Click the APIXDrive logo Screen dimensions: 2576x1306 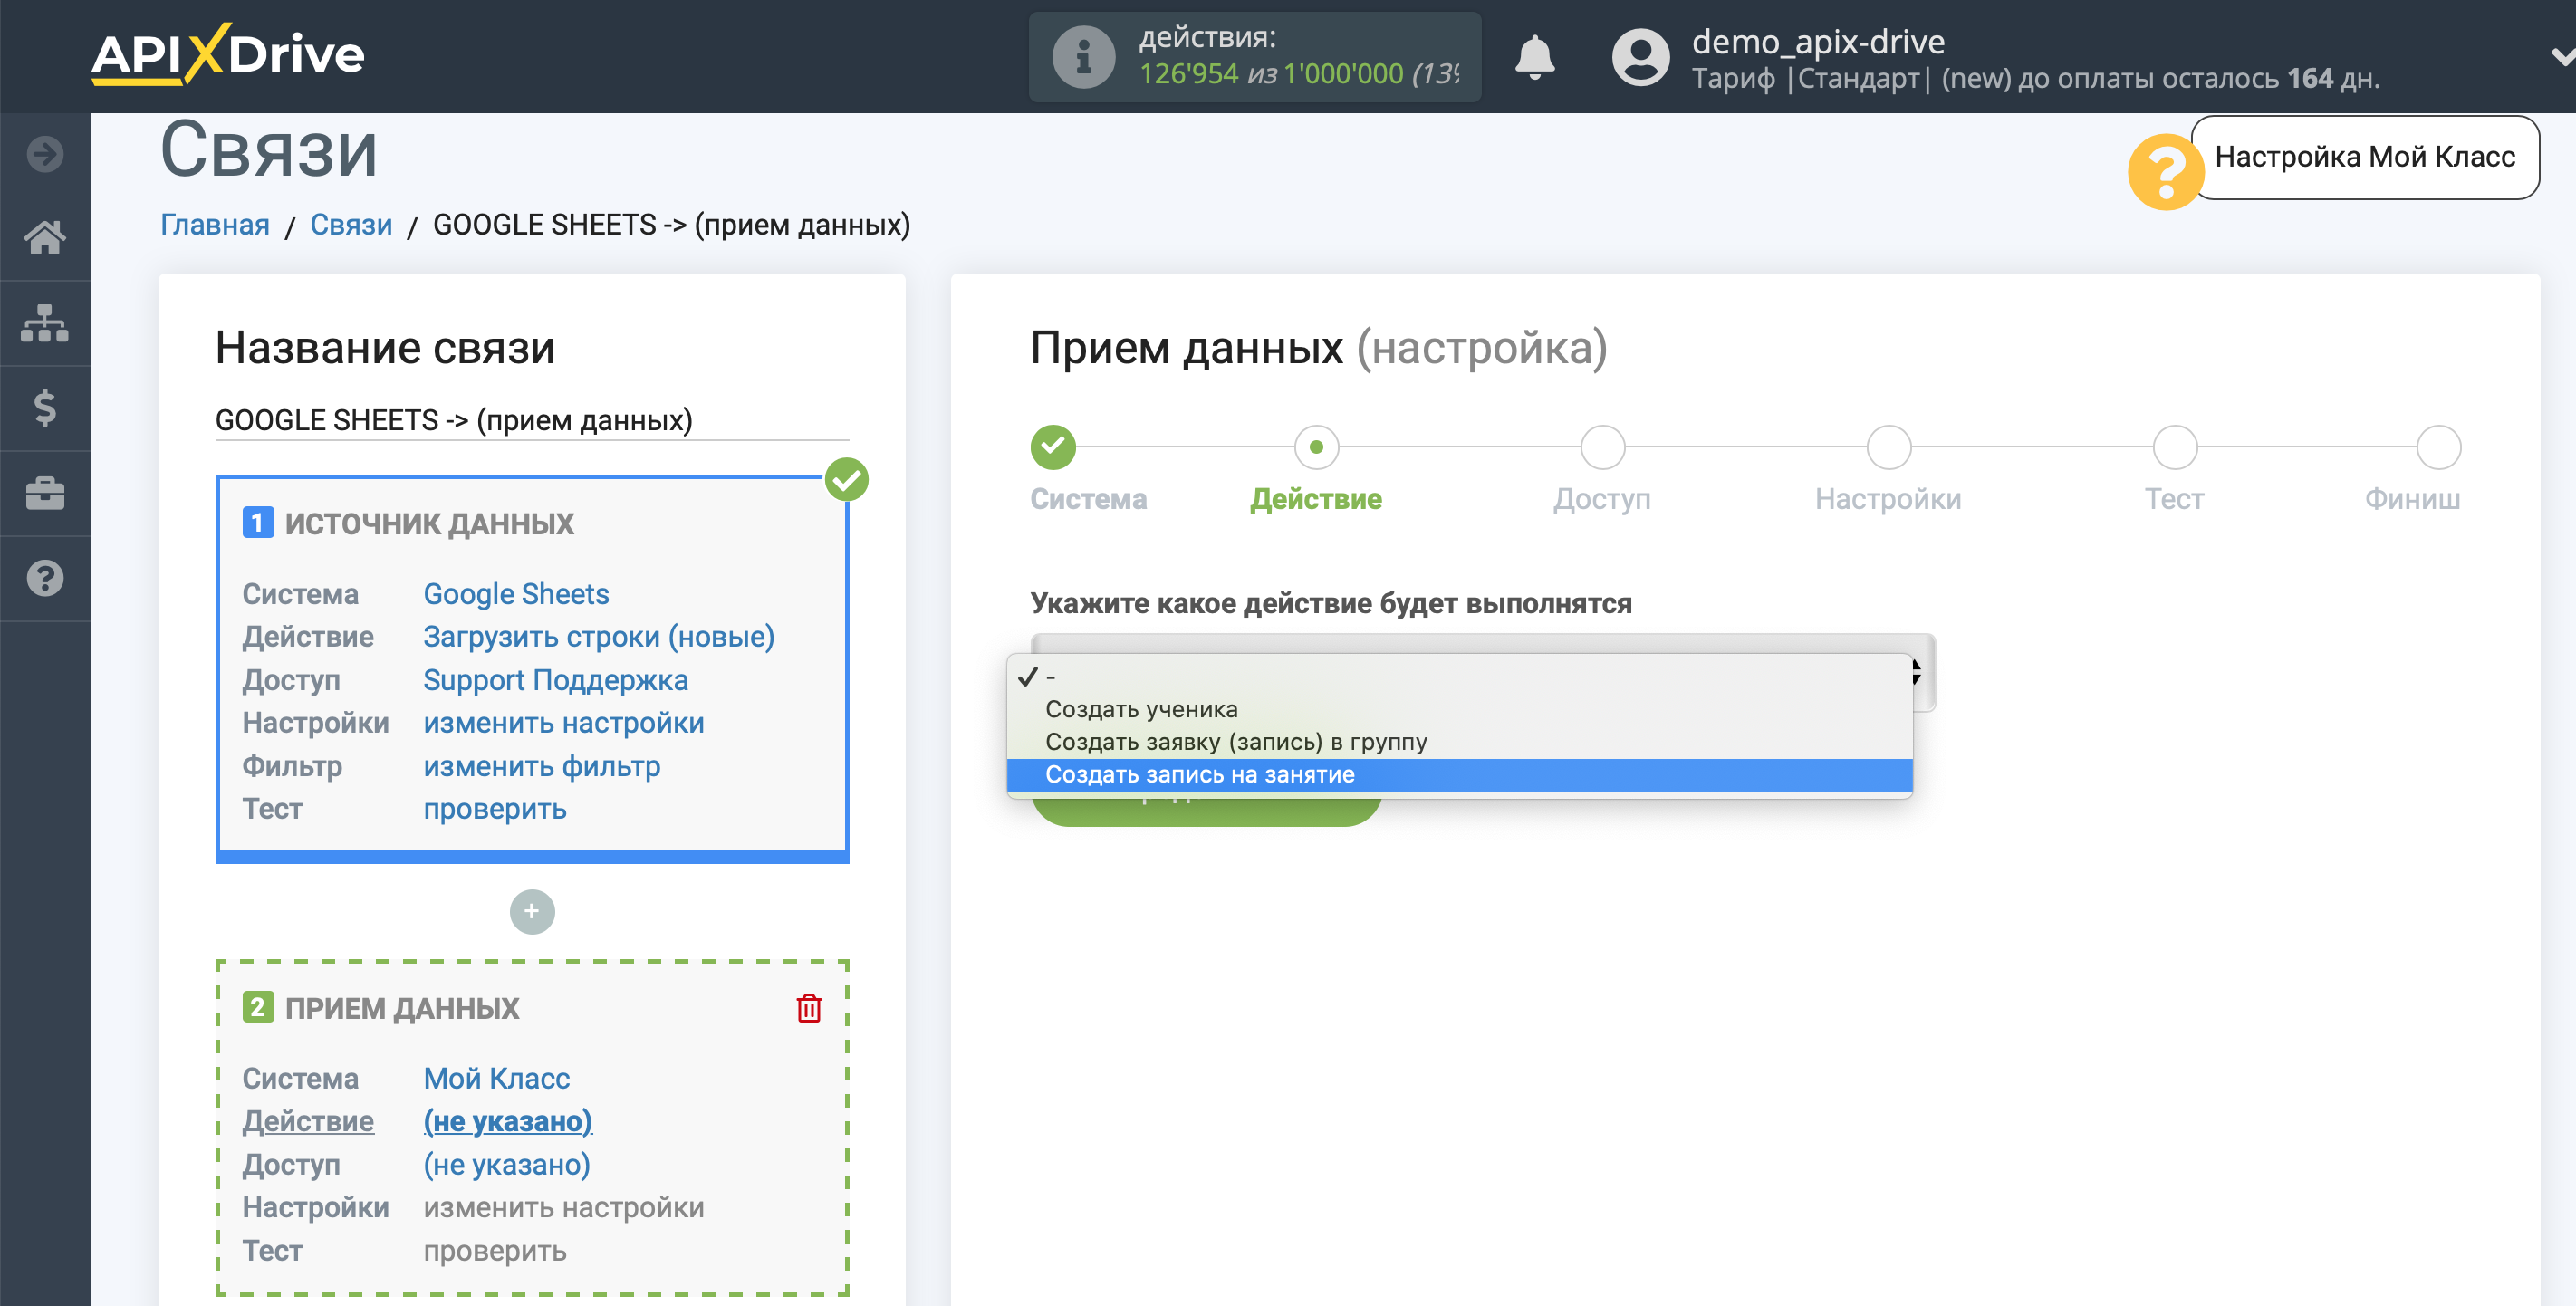click(x=228, y=54)
